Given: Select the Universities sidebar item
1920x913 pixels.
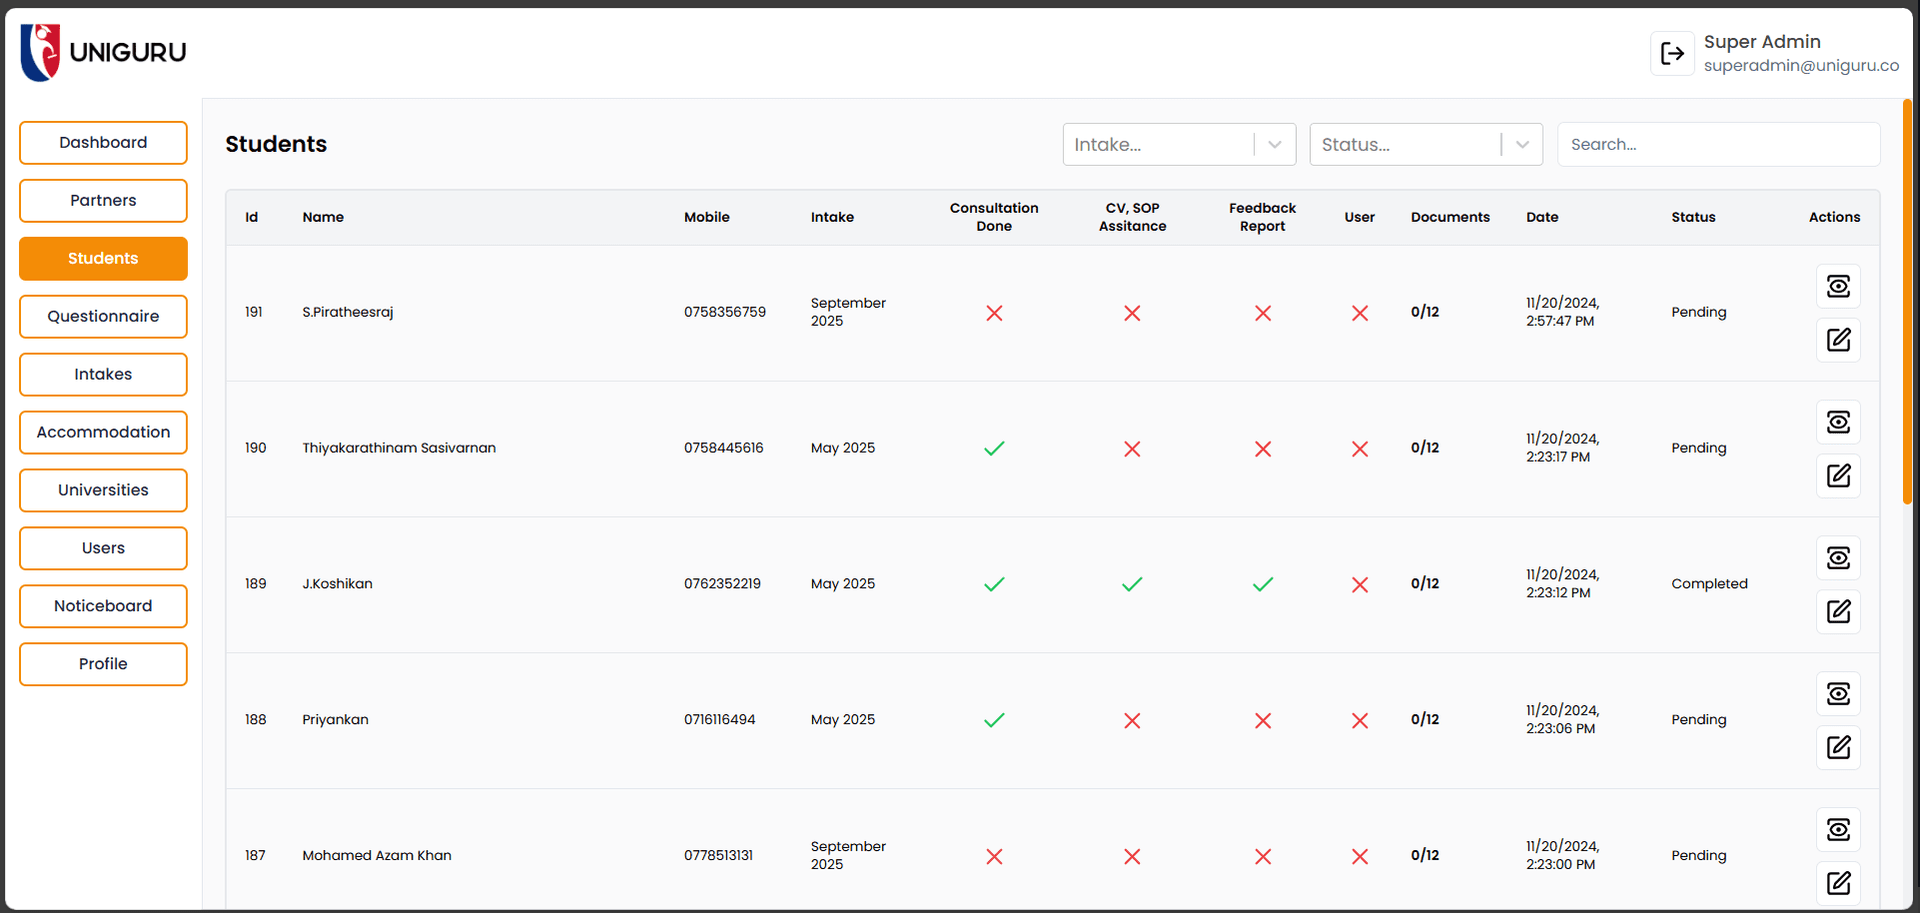Looking at the screenshot, I should [x=103, y=490].
